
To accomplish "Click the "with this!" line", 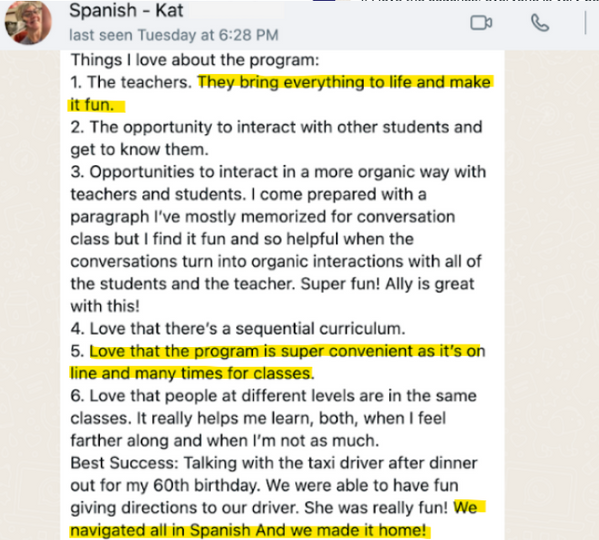I will click(x=105, y=306).
